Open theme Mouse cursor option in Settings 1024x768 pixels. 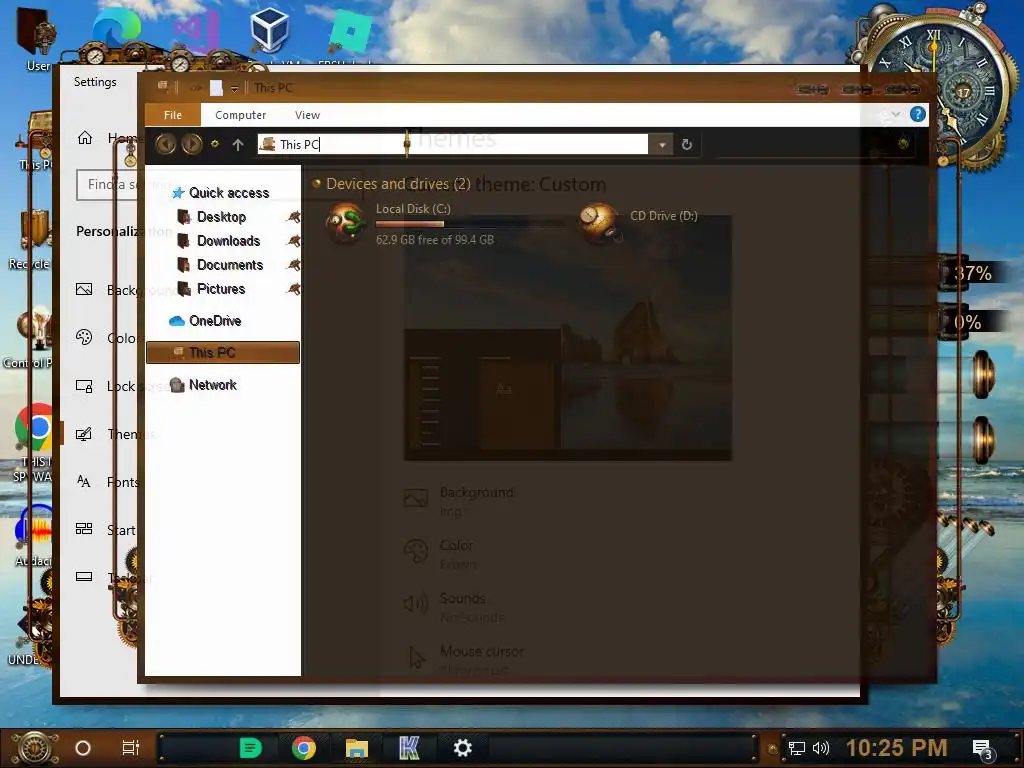tap(465, 659)
